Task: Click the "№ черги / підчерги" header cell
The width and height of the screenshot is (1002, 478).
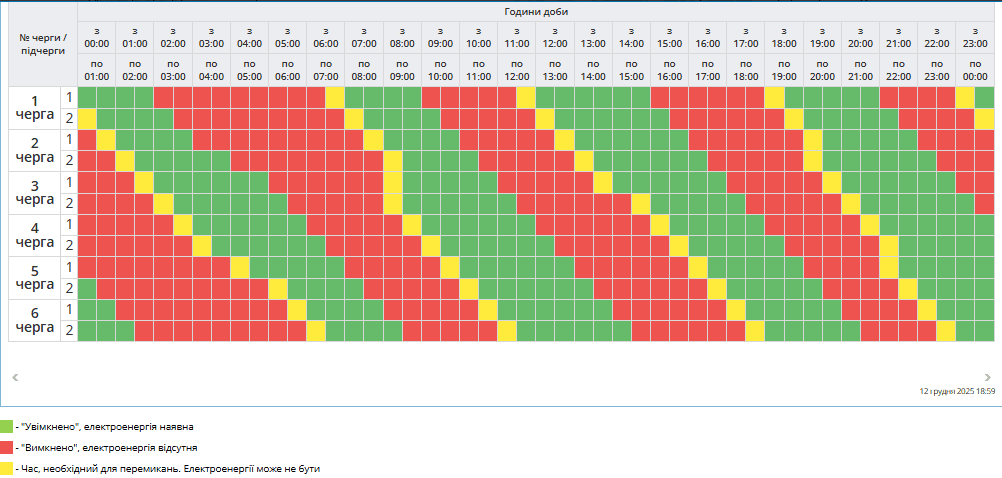Action: point(43,43)
